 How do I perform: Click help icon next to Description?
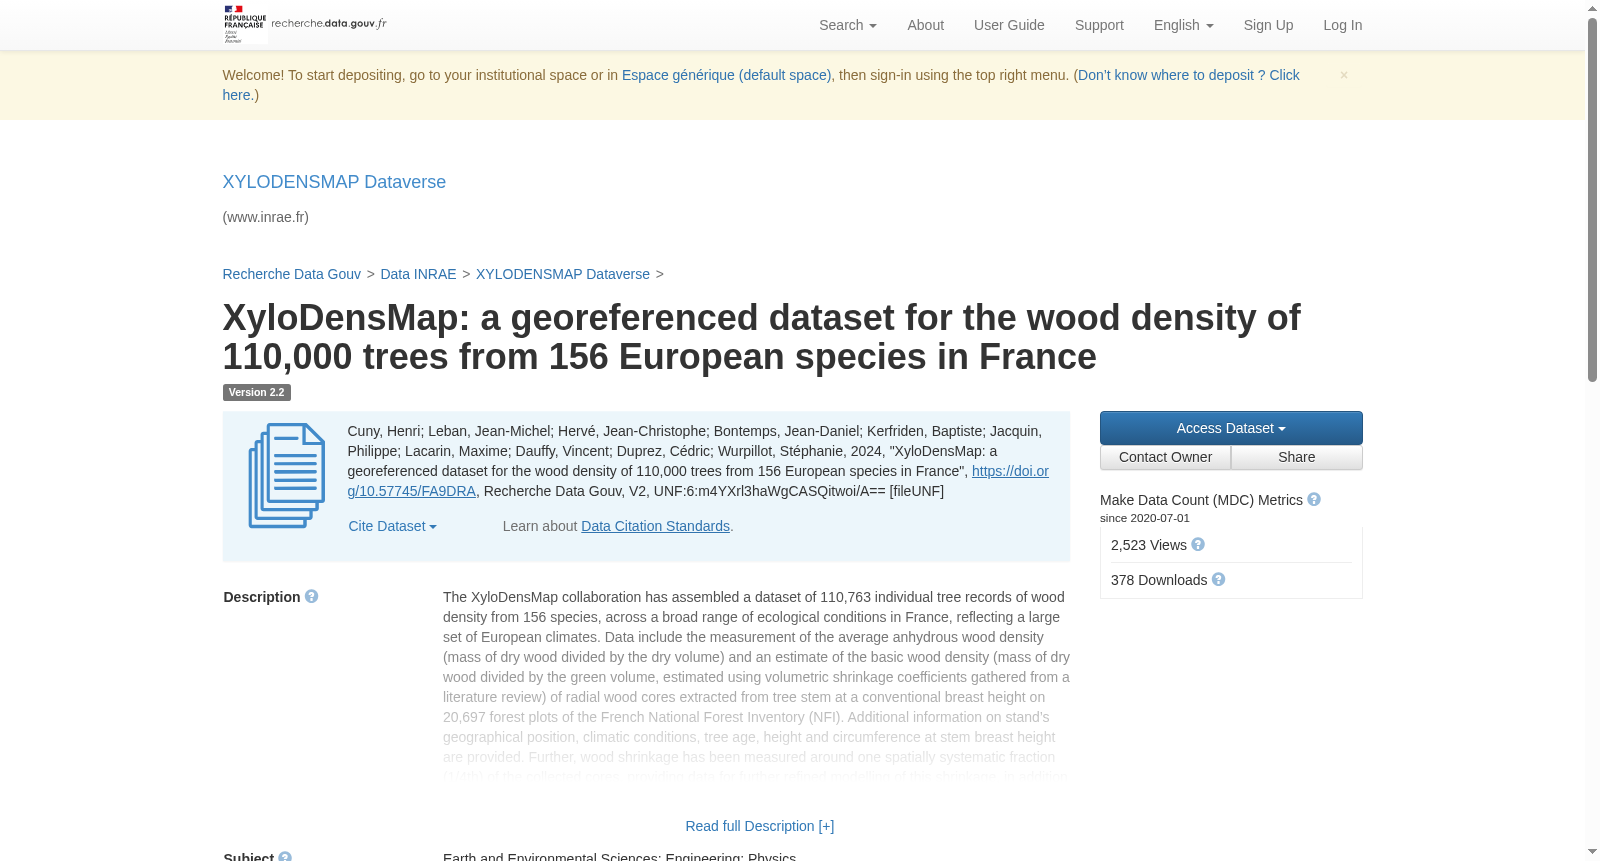[312, 596]
